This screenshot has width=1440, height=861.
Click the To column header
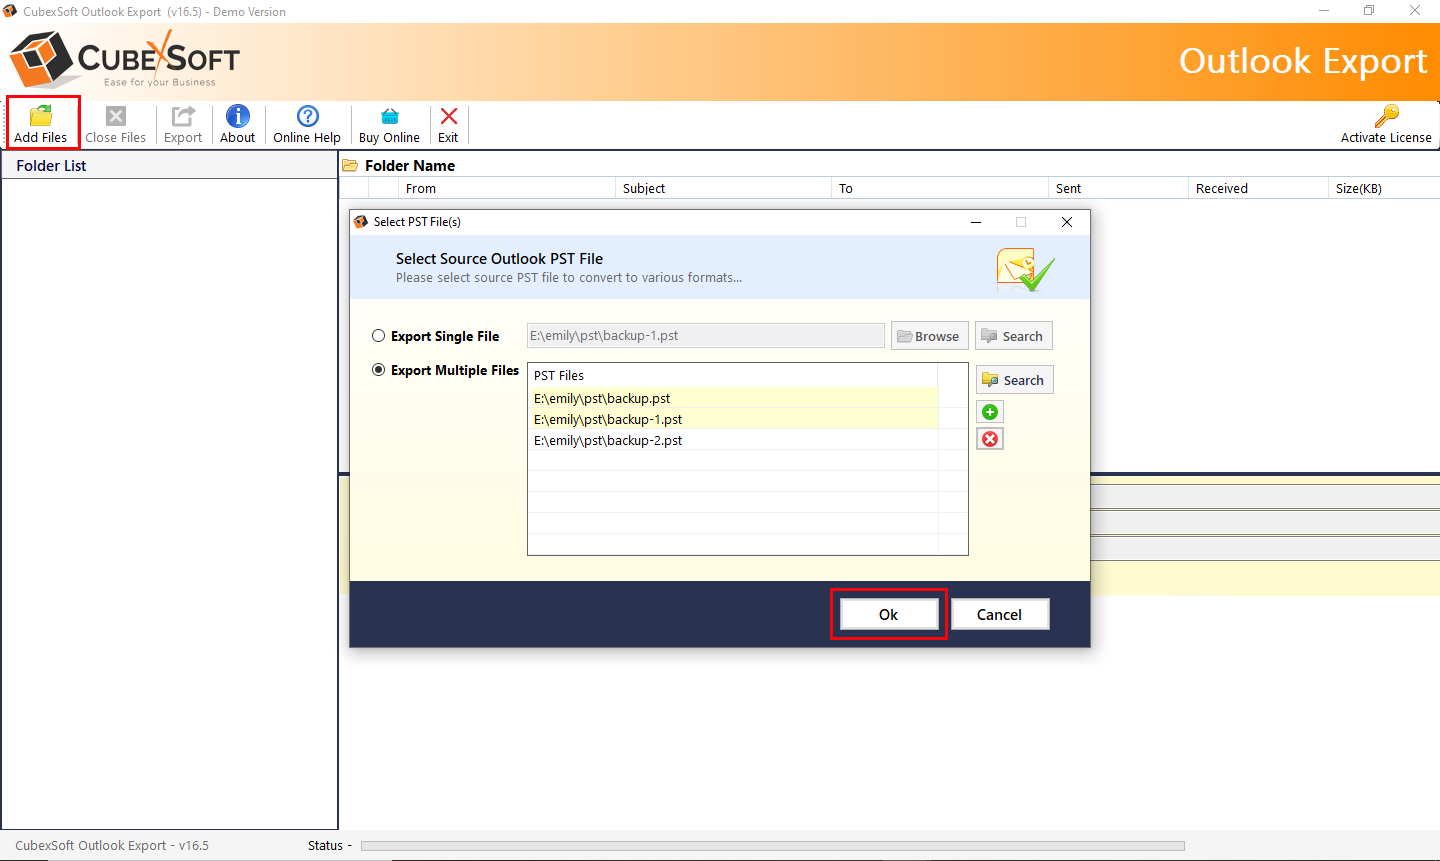pyautogui.click(x=939, y=188)
